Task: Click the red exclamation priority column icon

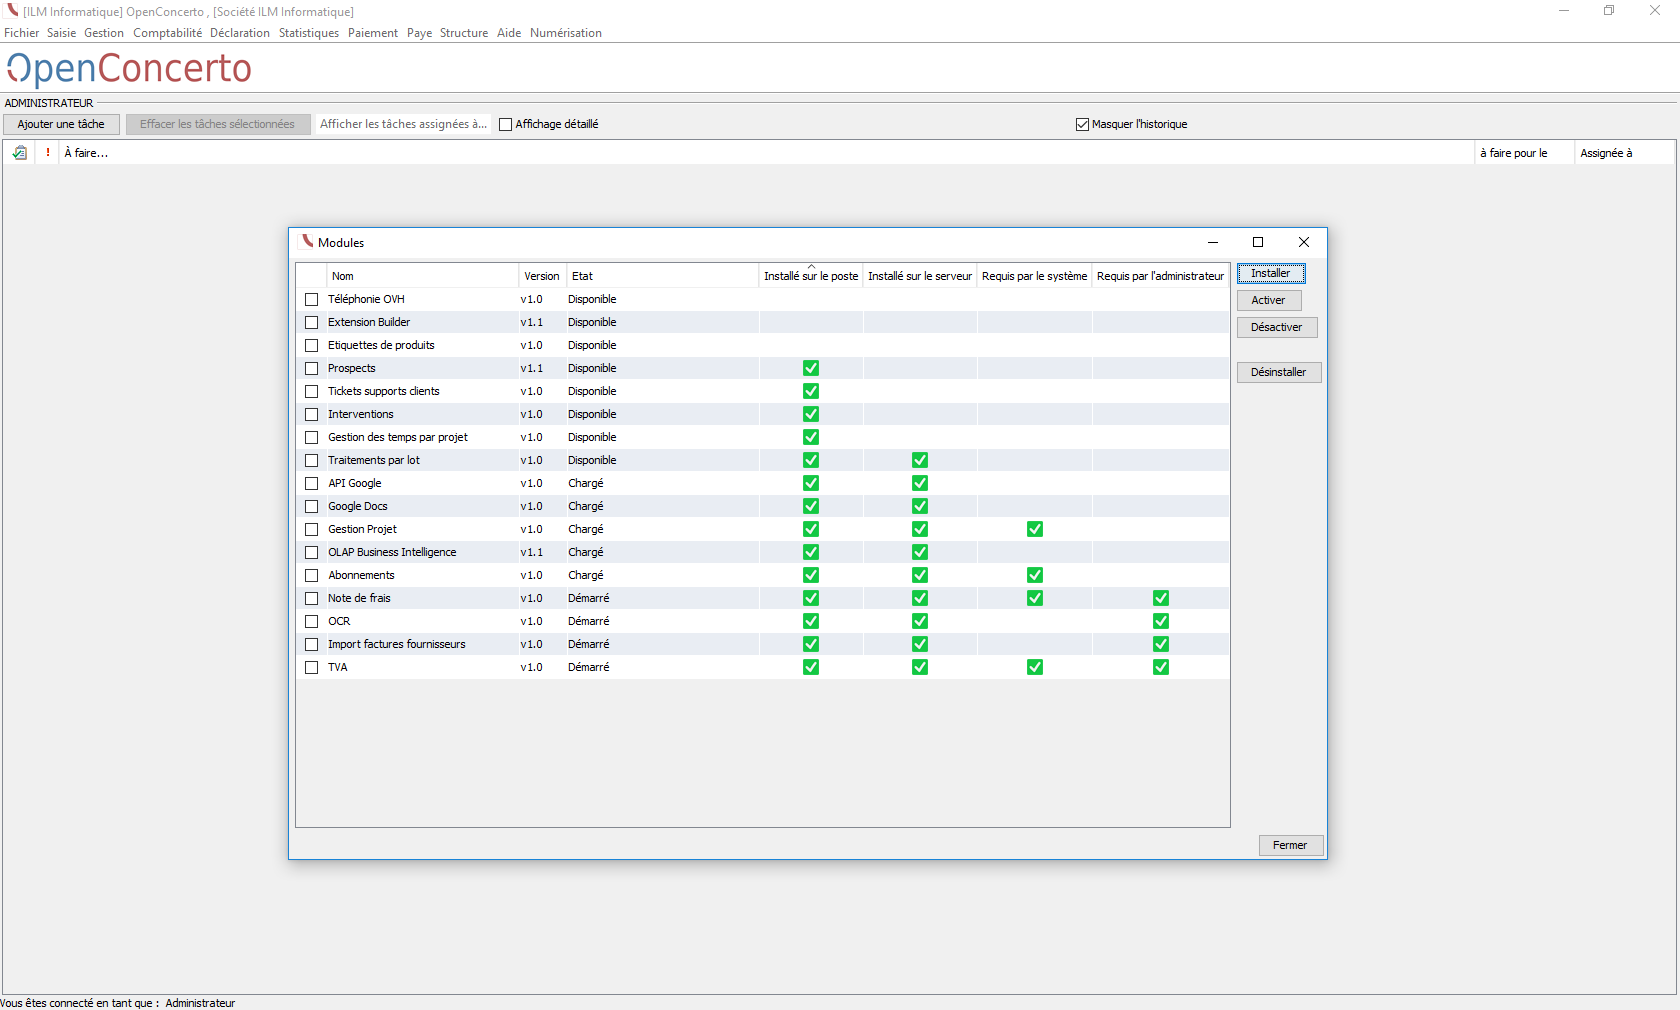Action: point(48,153)
